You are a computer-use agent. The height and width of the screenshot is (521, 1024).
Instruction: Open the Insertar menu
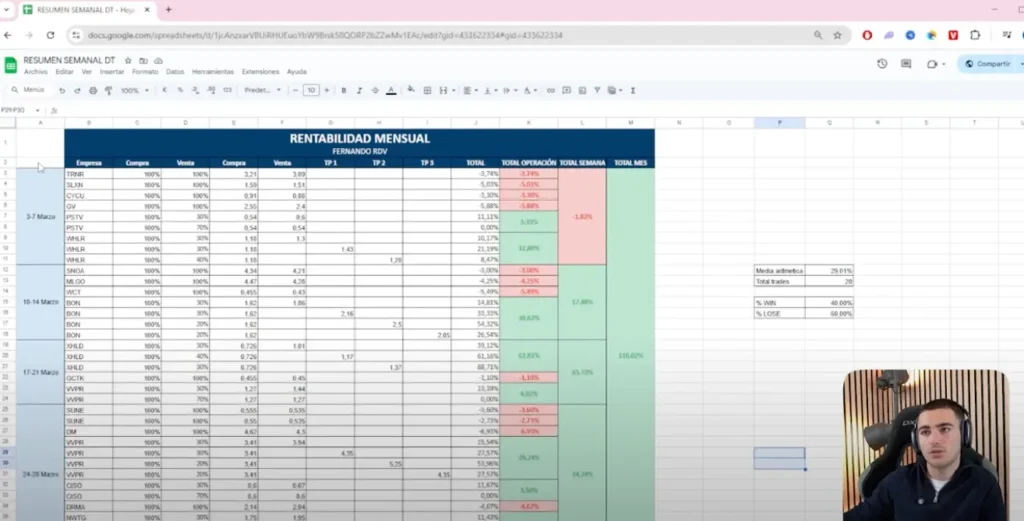click(x=112, y=72)
